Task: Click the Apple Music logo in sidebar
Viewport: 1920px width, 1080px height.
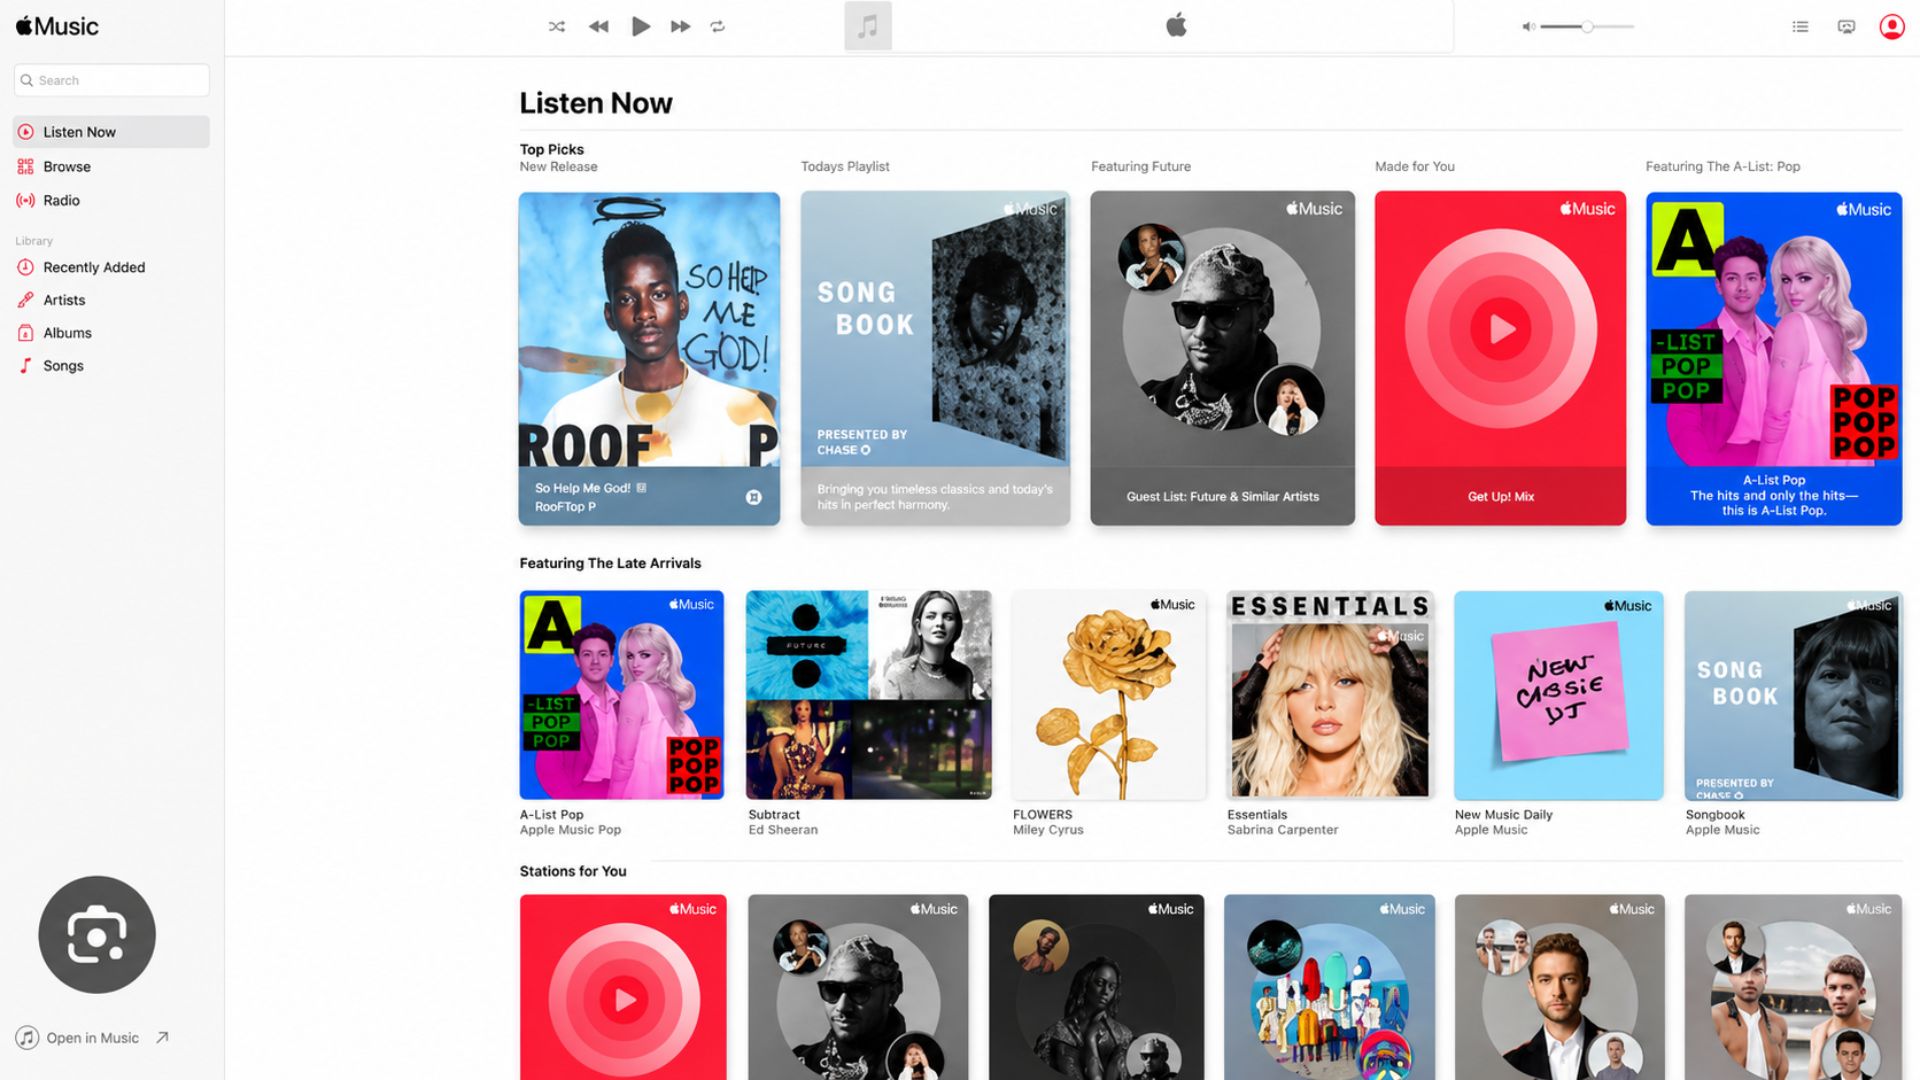Action: [x=57, y=26]
